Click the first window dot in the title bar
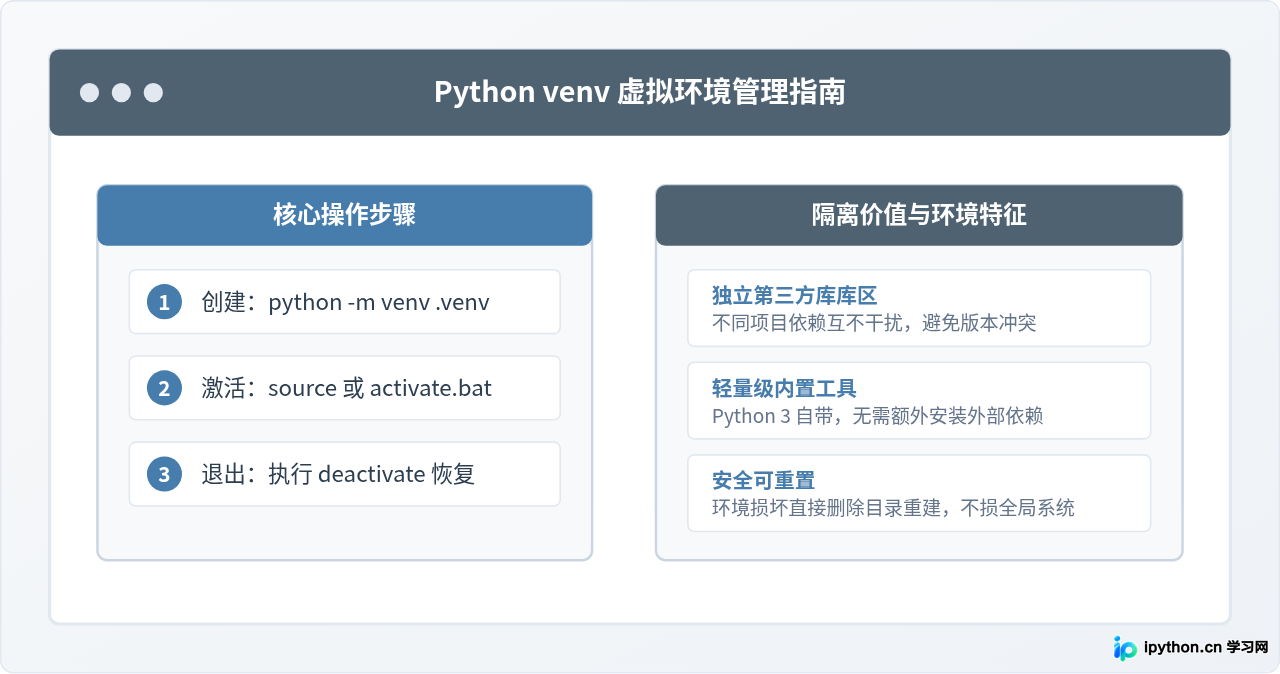The width and height of the screenshot is (1280, 674). [x=89, y=93]
